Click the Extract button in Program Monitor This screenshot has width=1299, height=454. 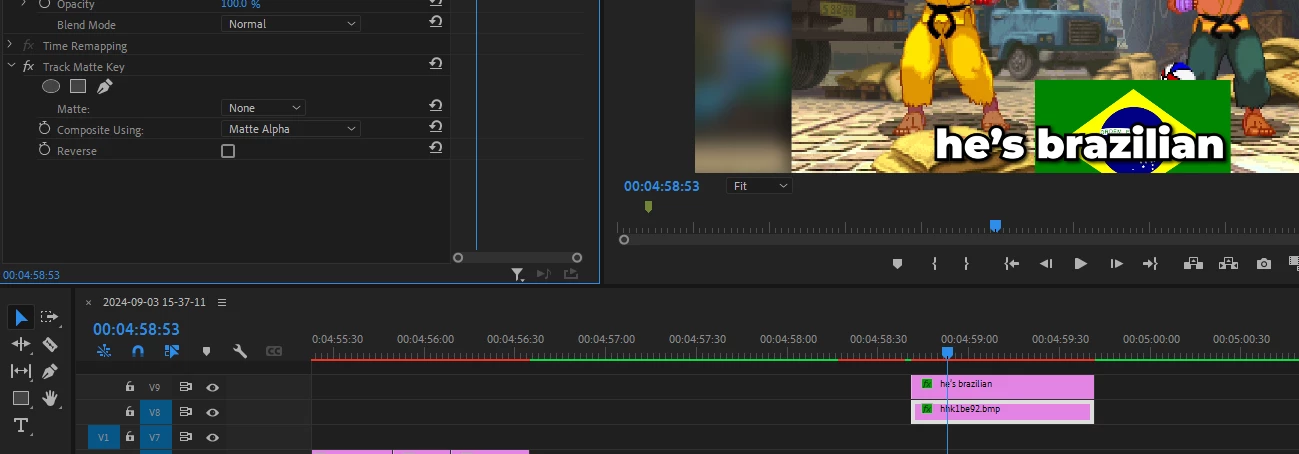[x=1228, y=264]
